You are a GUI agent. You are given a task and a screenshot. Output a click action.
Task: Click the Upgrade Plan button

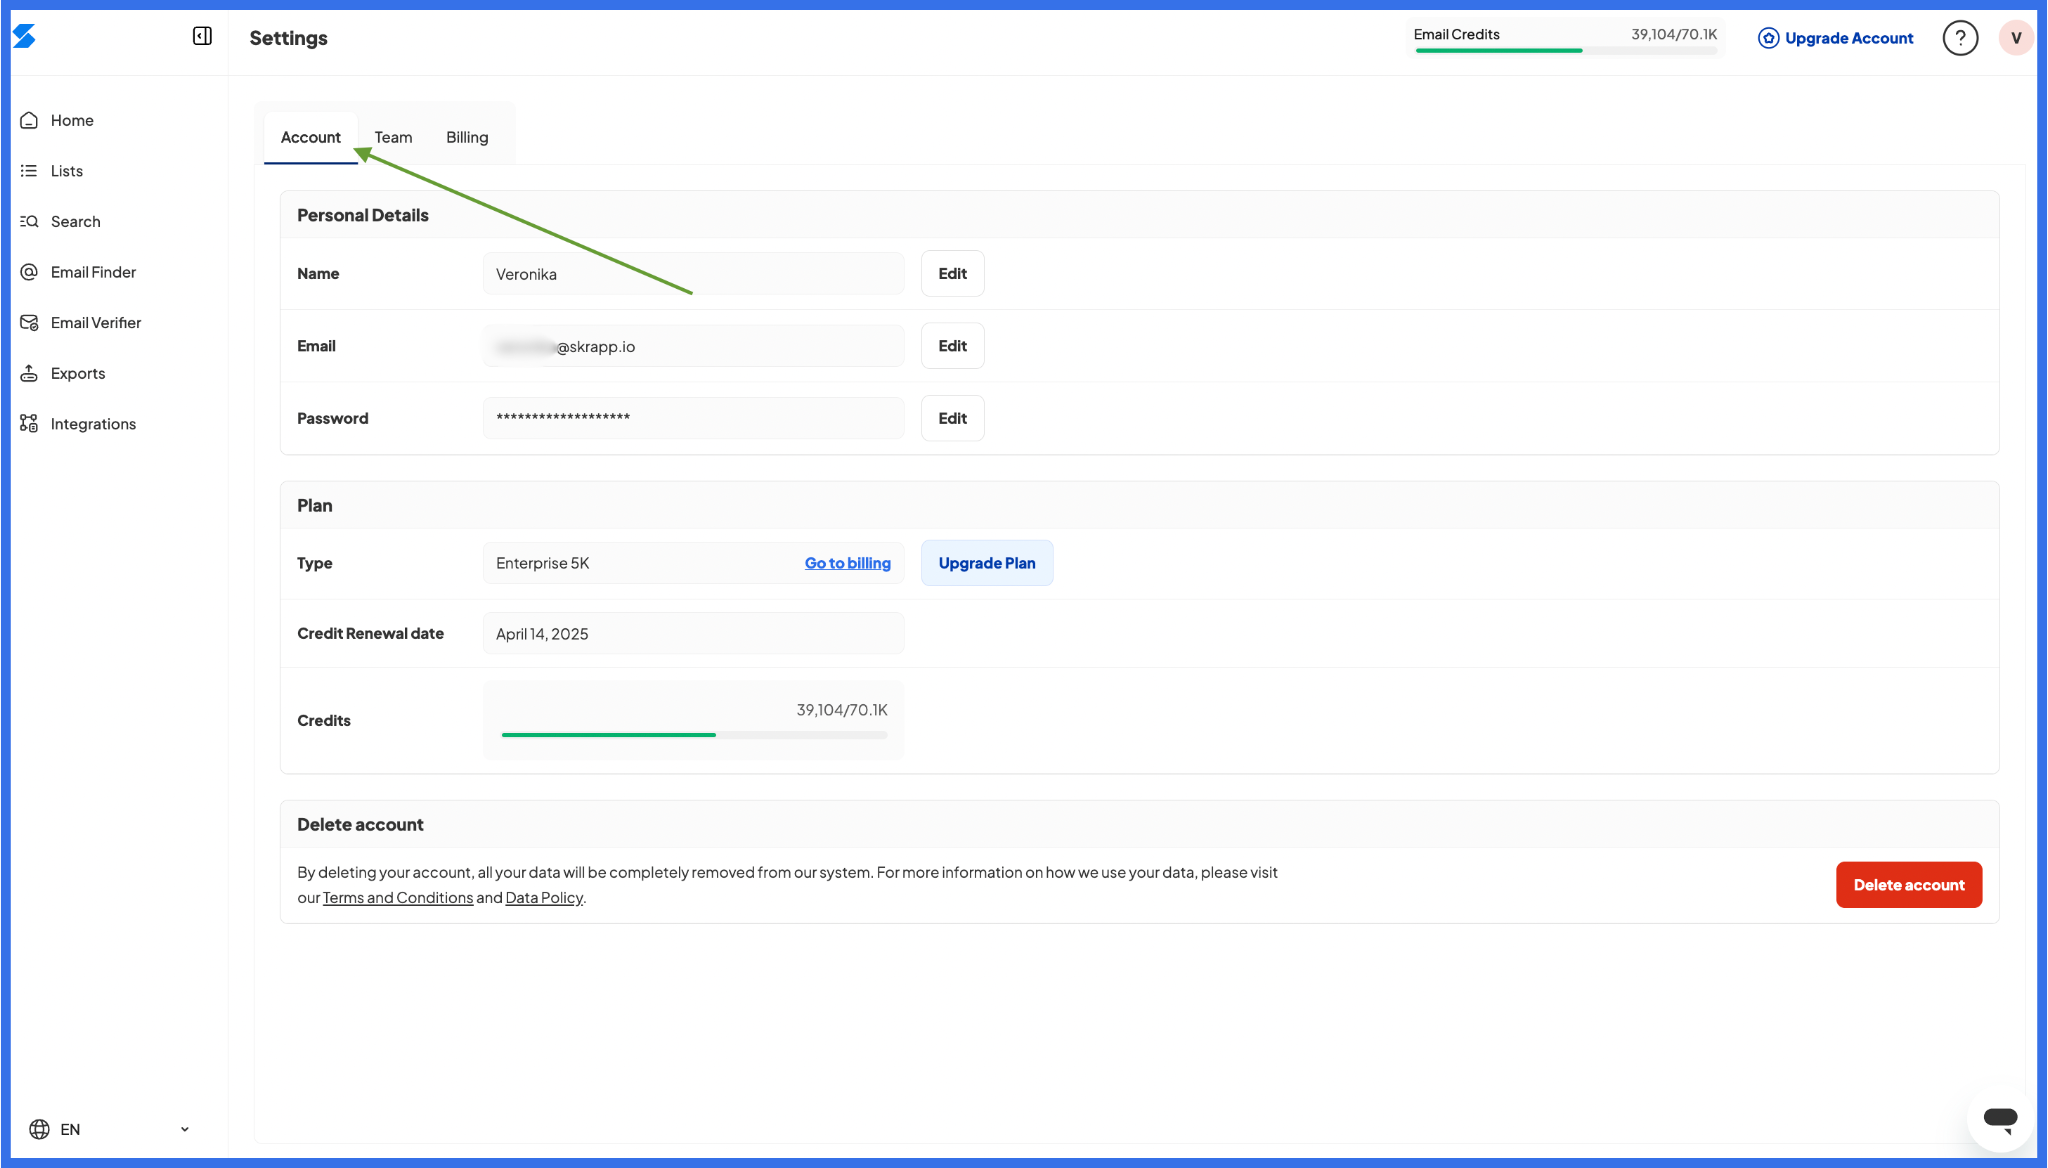point(987,563)
